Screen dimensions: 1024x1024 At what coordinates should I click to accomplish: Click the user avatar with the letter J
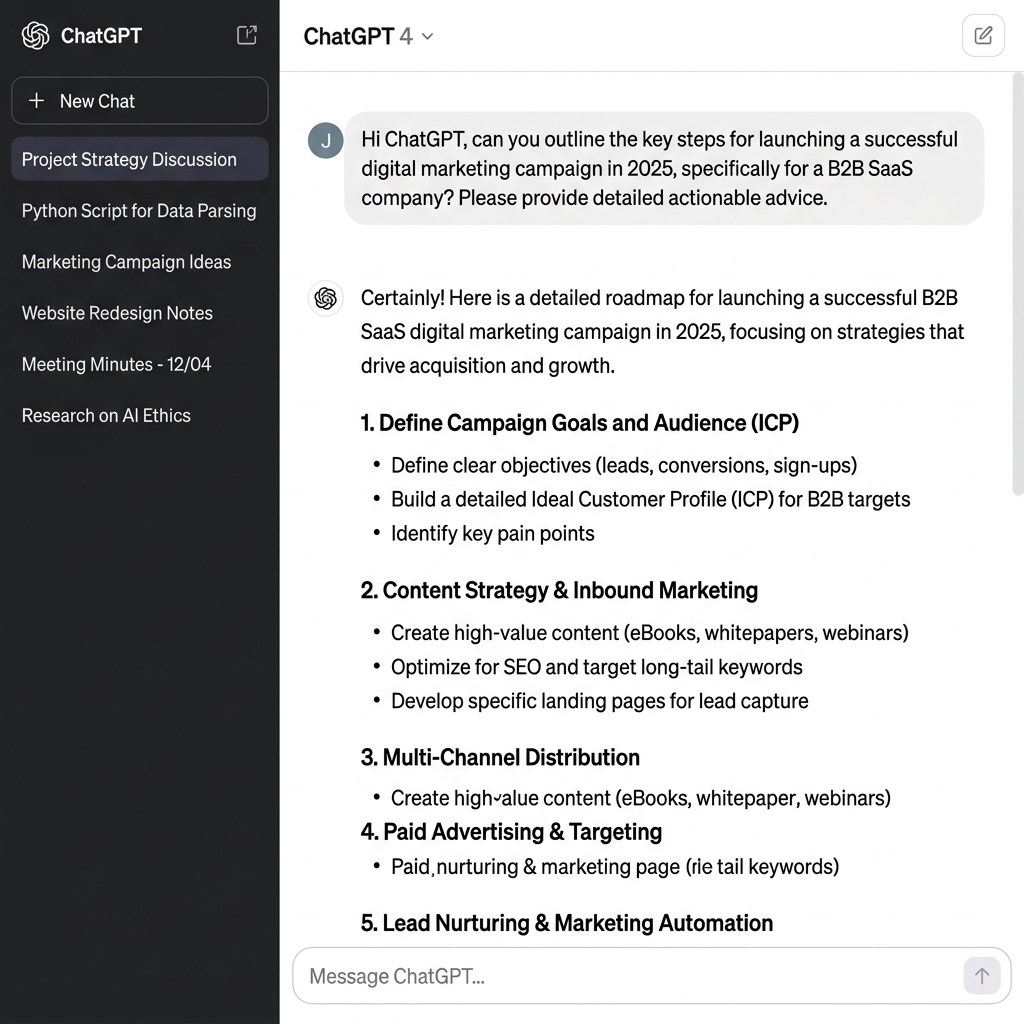(325, 140)
